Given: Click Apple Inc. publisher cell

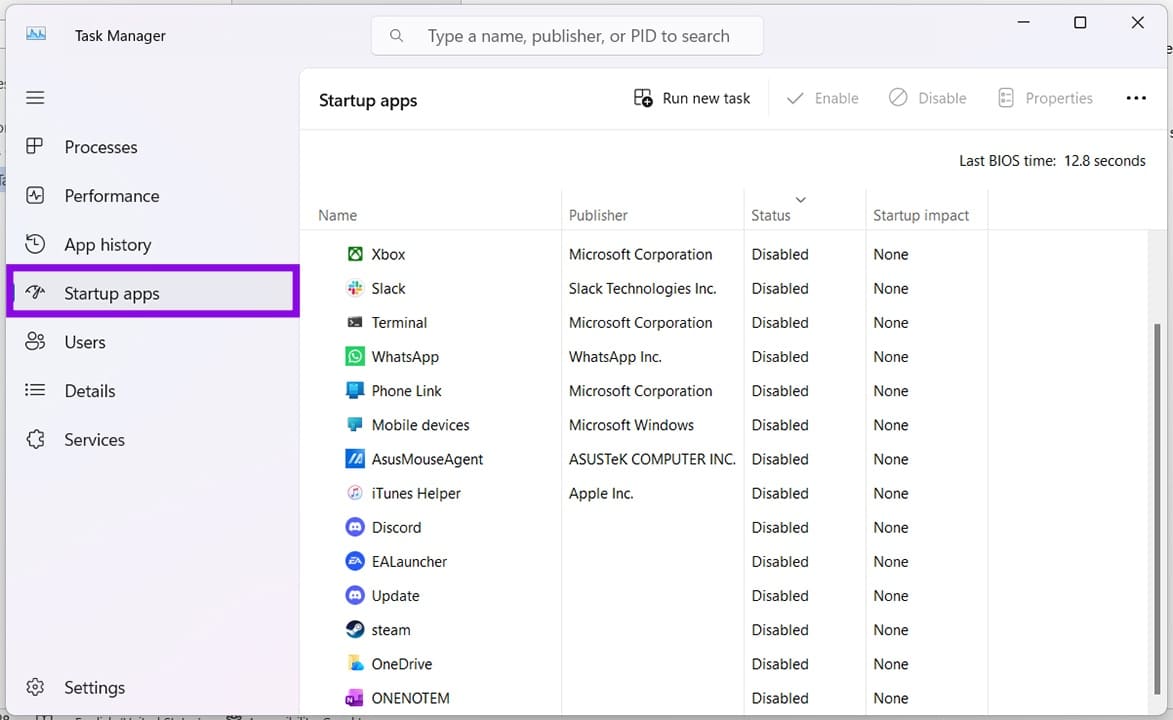Looking at the screenshot, I should [601, 493].
